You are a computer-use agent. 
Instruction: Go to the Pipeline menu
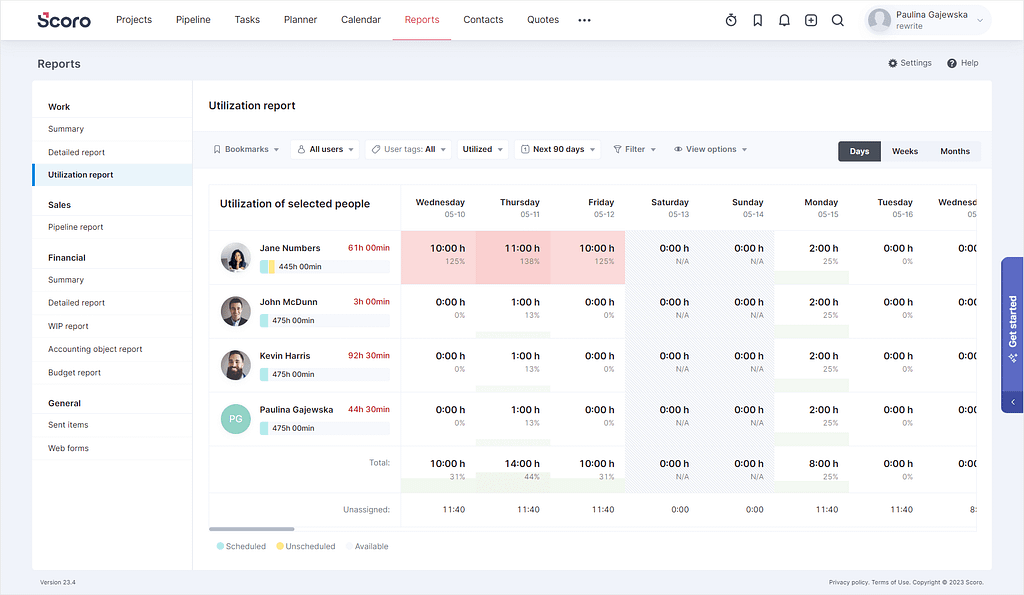click(193, 20)
